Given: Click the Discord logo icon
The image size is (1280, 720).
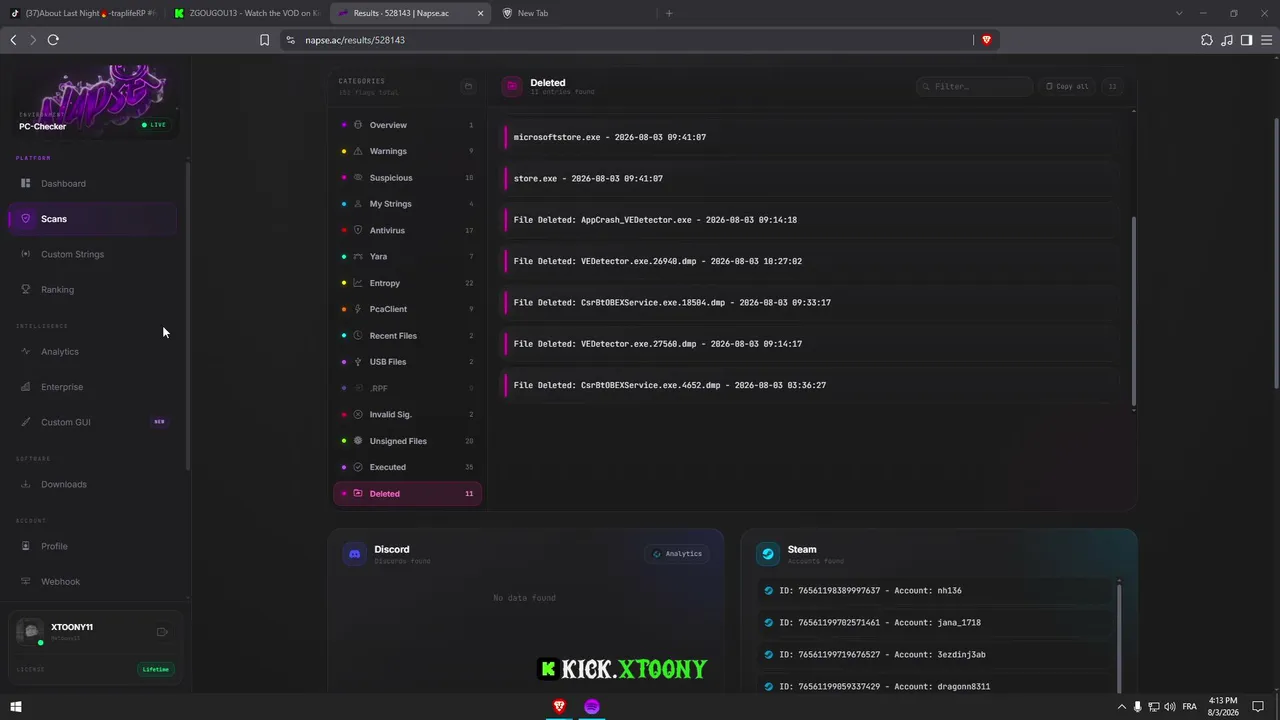Looking at the screenshot, I should (354, 554).
